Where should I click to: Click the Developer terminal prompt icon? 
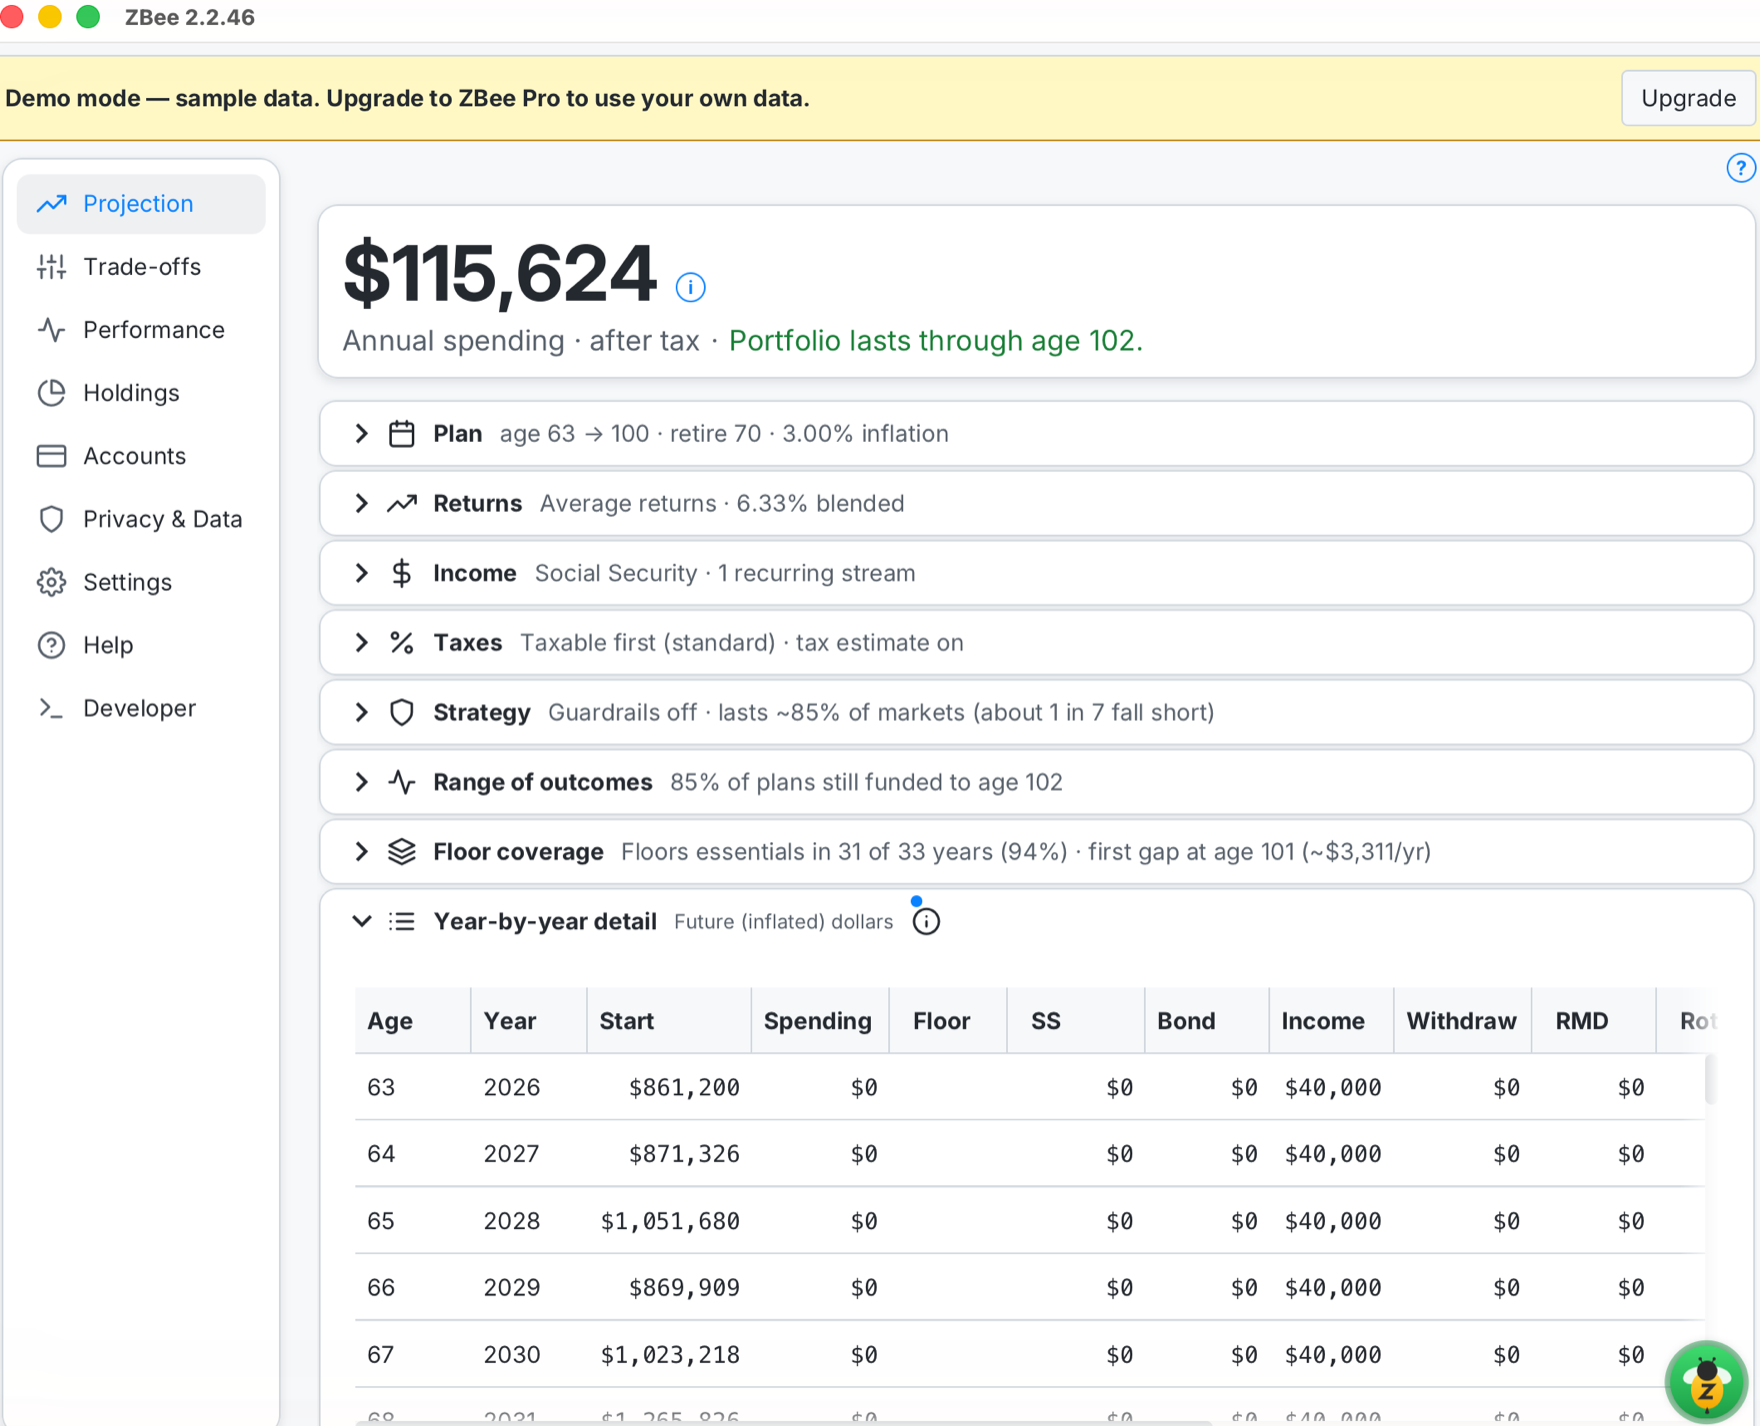[x=51, y=708]
